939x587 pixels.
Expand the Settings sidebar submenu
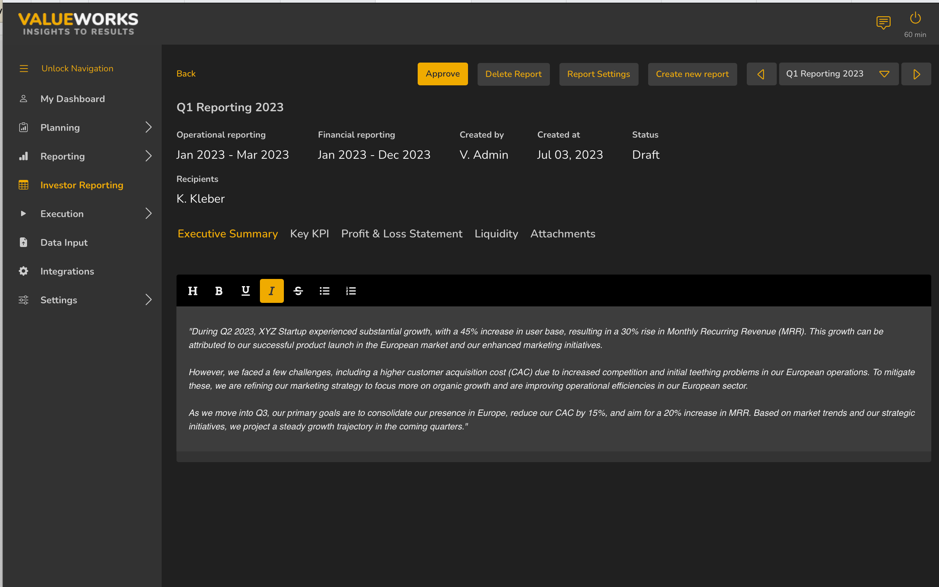[148, 300]
